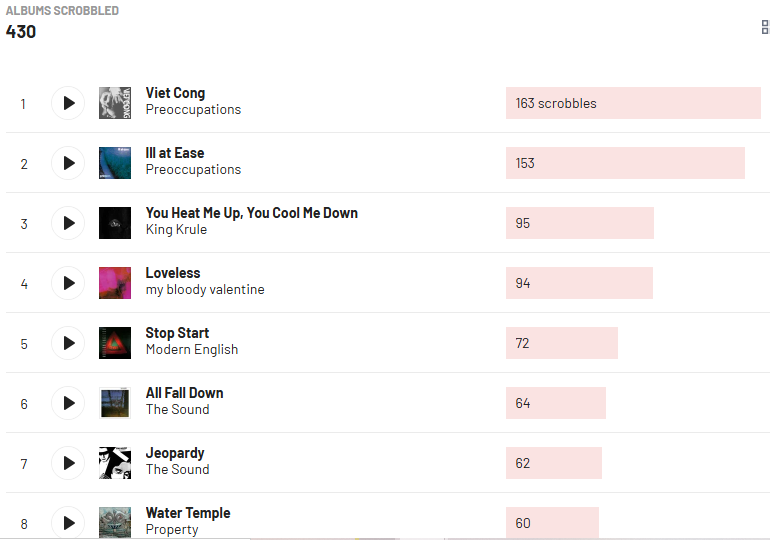The width and height of the screenshot is (770, 540).
Task: Play the Ill at Ease album
Action: (68, 163)
